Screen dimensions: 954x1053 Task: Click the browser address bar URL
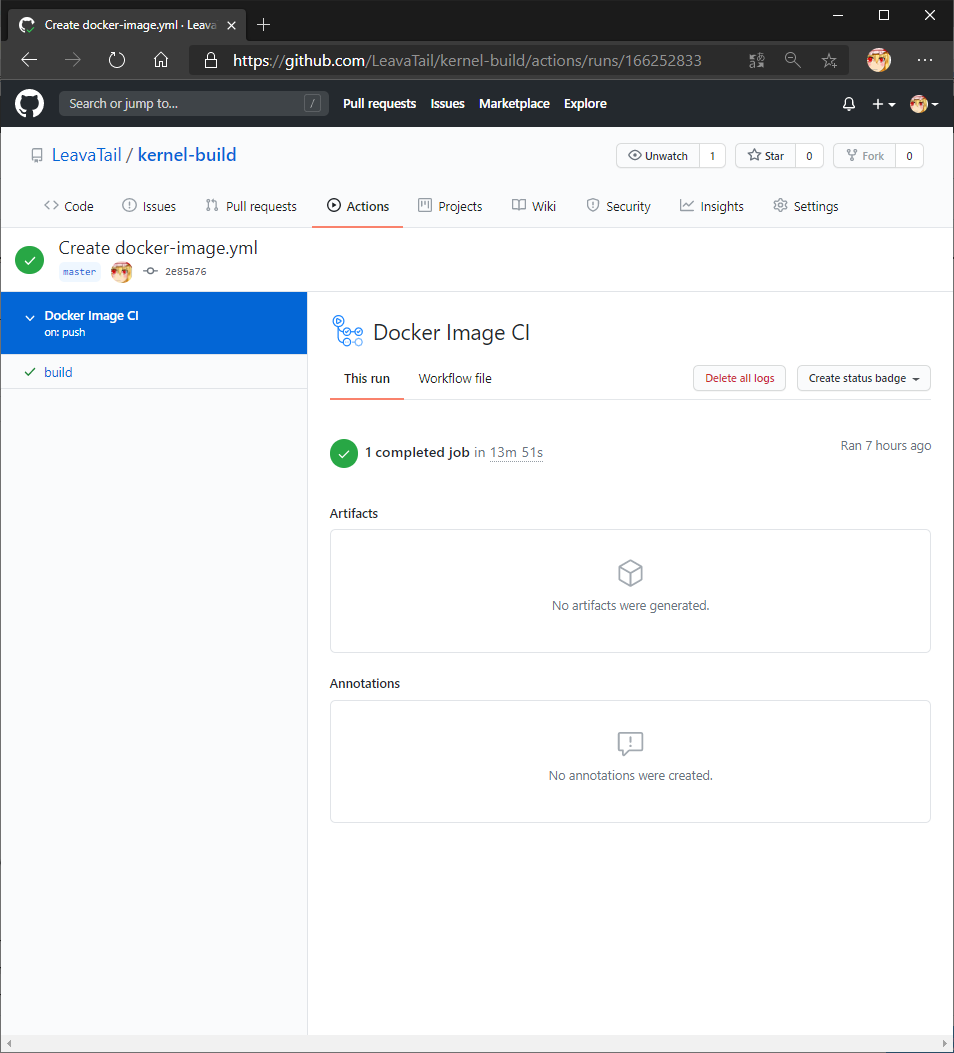pos(467,60)
